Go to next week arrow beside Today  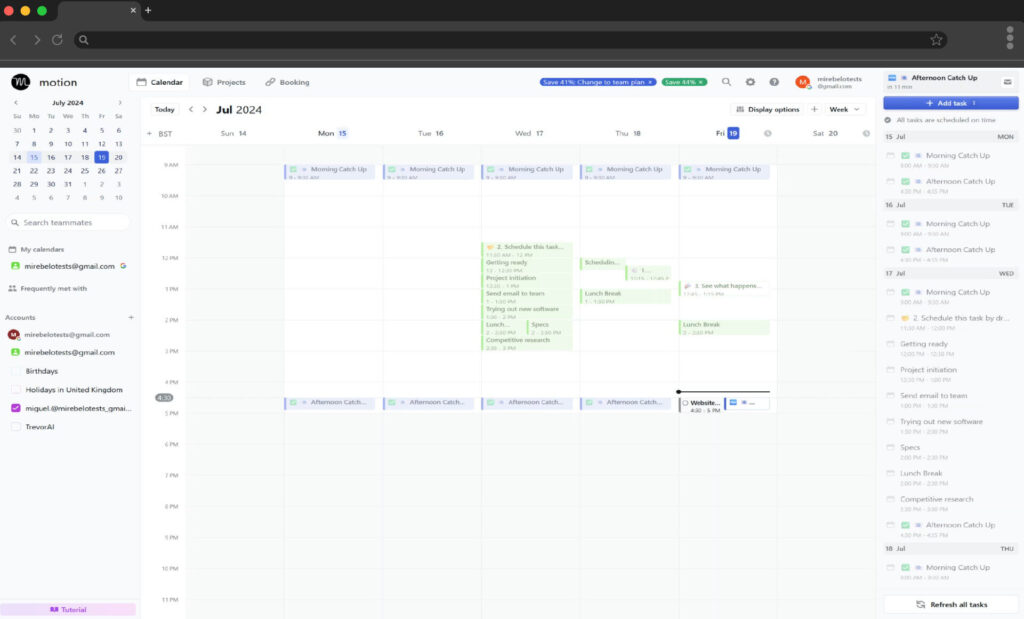click(204, 109)
